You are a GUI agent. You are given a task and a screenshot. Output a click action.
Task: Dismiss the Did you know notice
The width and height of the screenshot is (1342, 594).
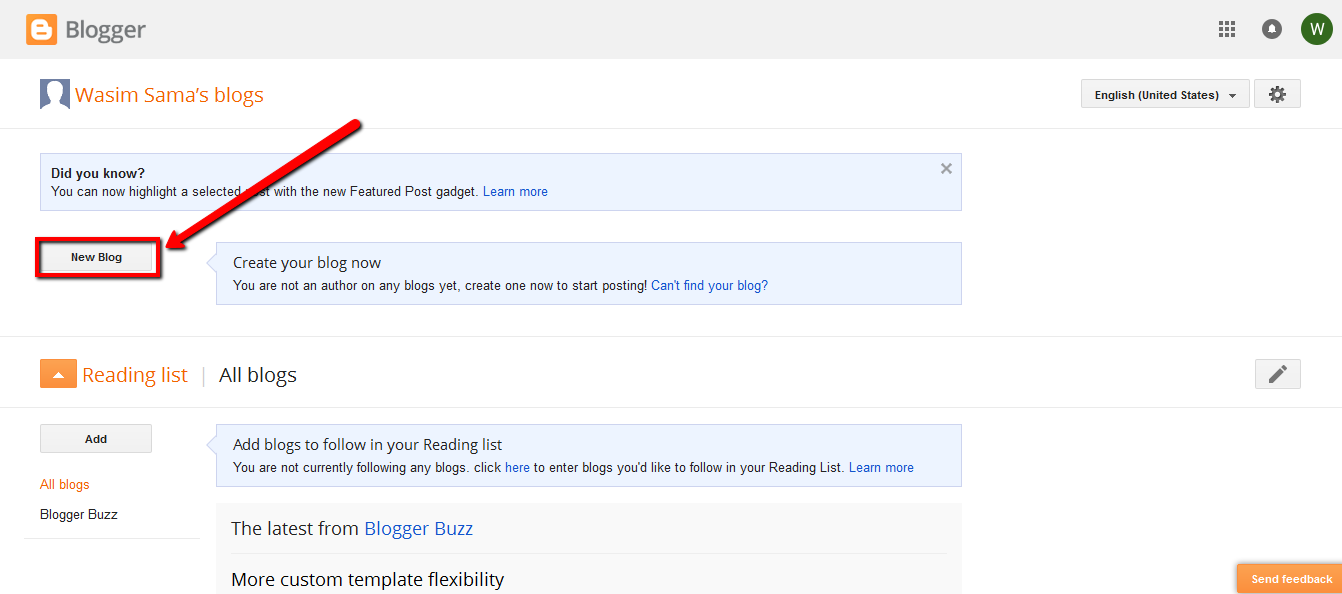click(946, 168)
